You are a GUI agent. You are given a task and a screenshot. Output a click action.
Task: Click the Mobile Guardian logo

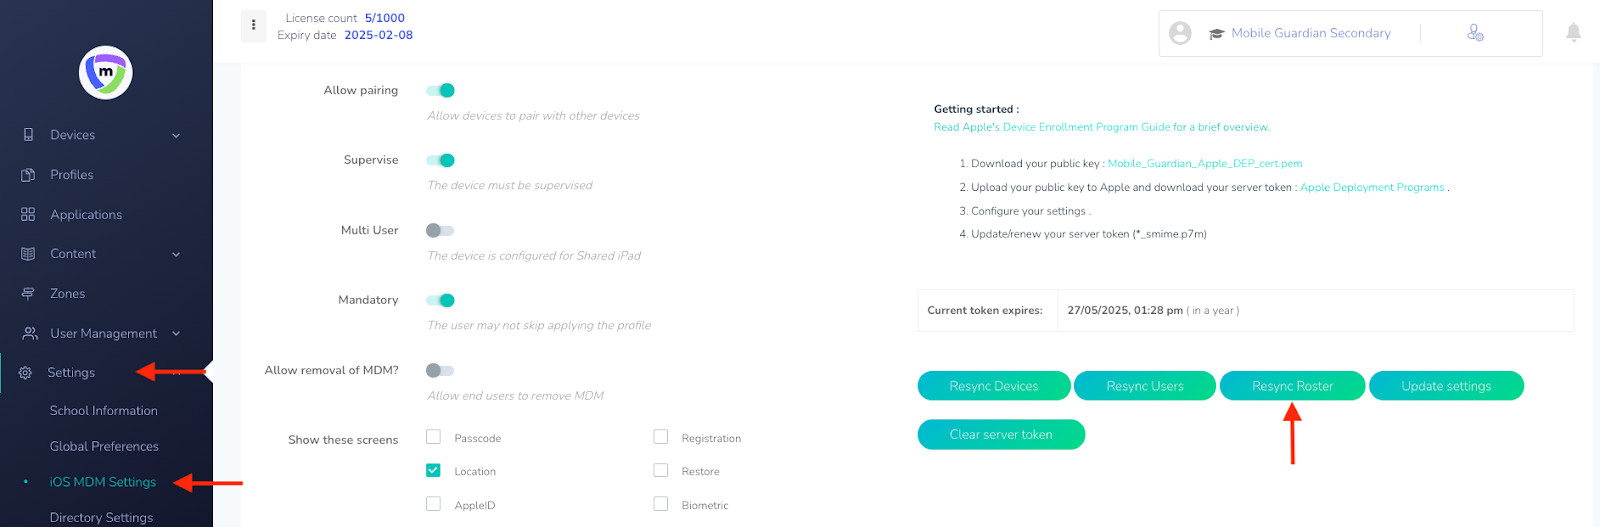(x=106, y=72)
